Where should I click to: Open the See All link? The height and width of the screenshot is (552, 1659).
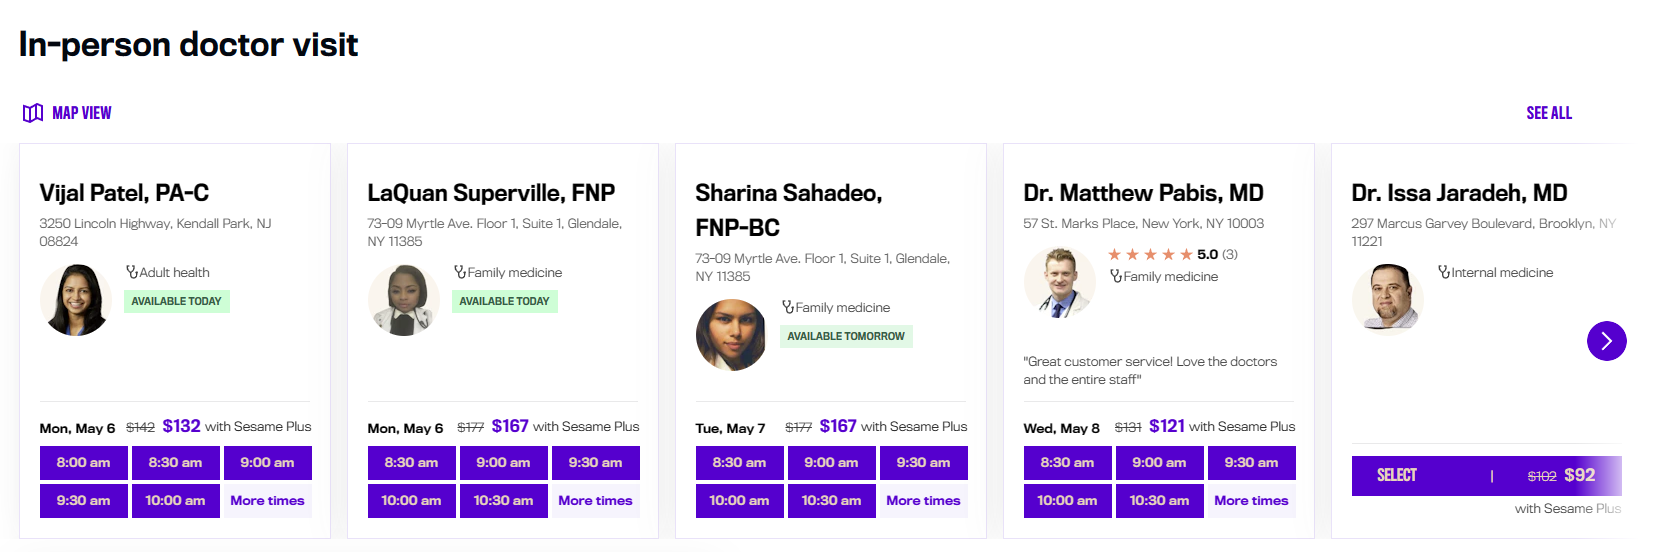(x=1548, y=113)
